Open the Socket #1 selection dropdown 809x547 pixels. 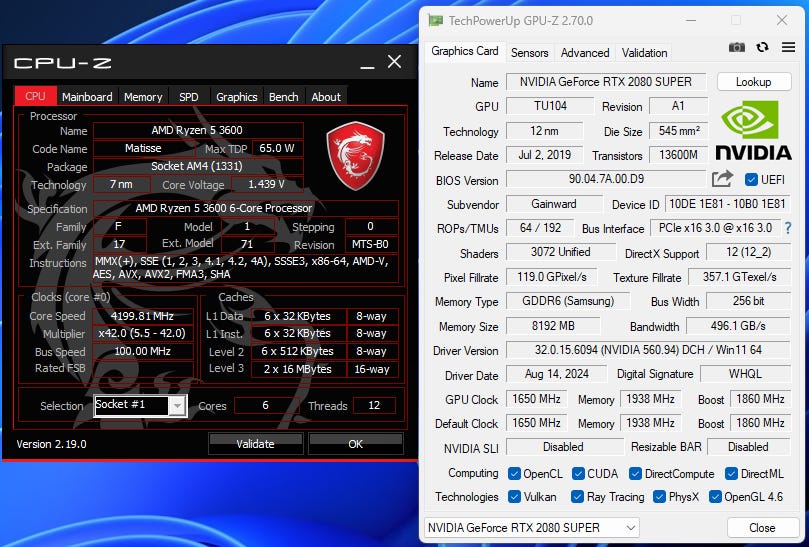pos(177,406)
